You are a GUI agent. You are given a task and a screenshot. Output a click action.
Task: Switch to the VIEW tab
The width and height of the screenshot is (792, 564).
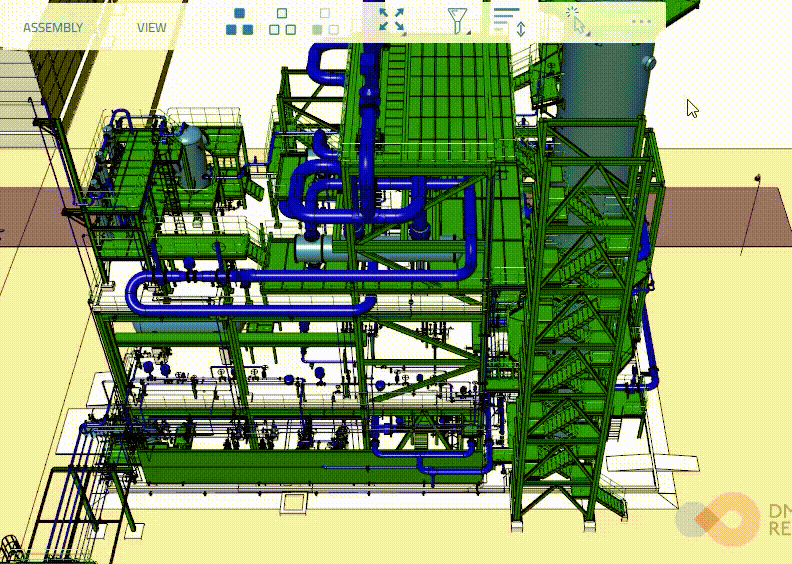[x=152, y=27]
